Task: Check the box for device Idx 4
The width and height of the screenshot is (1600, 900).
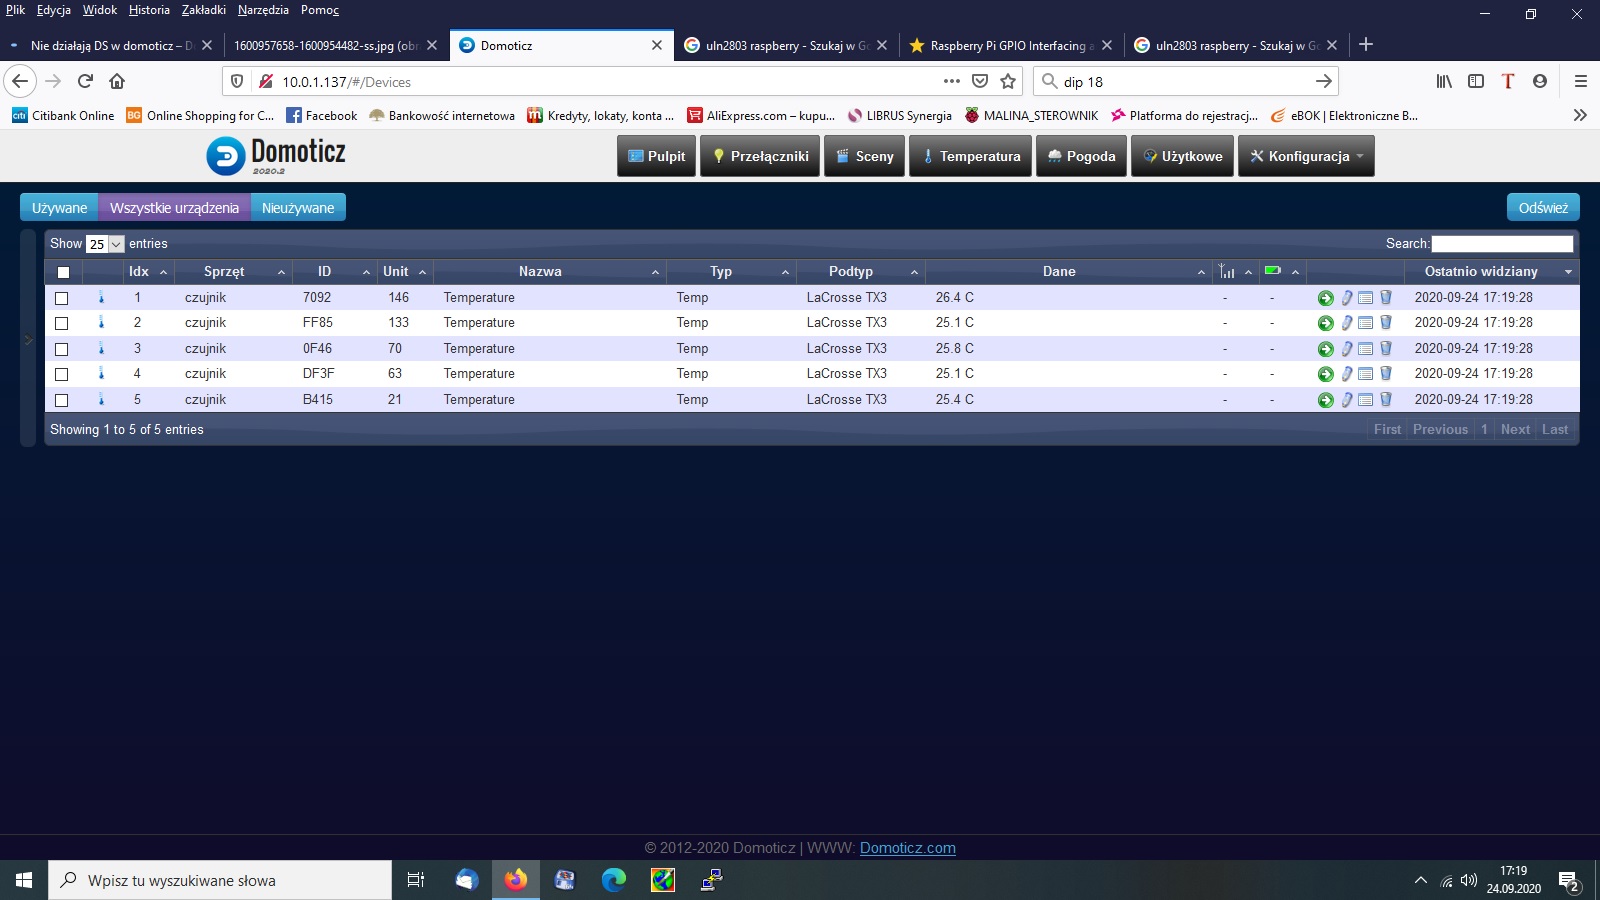Action: (x=62, y=374)
